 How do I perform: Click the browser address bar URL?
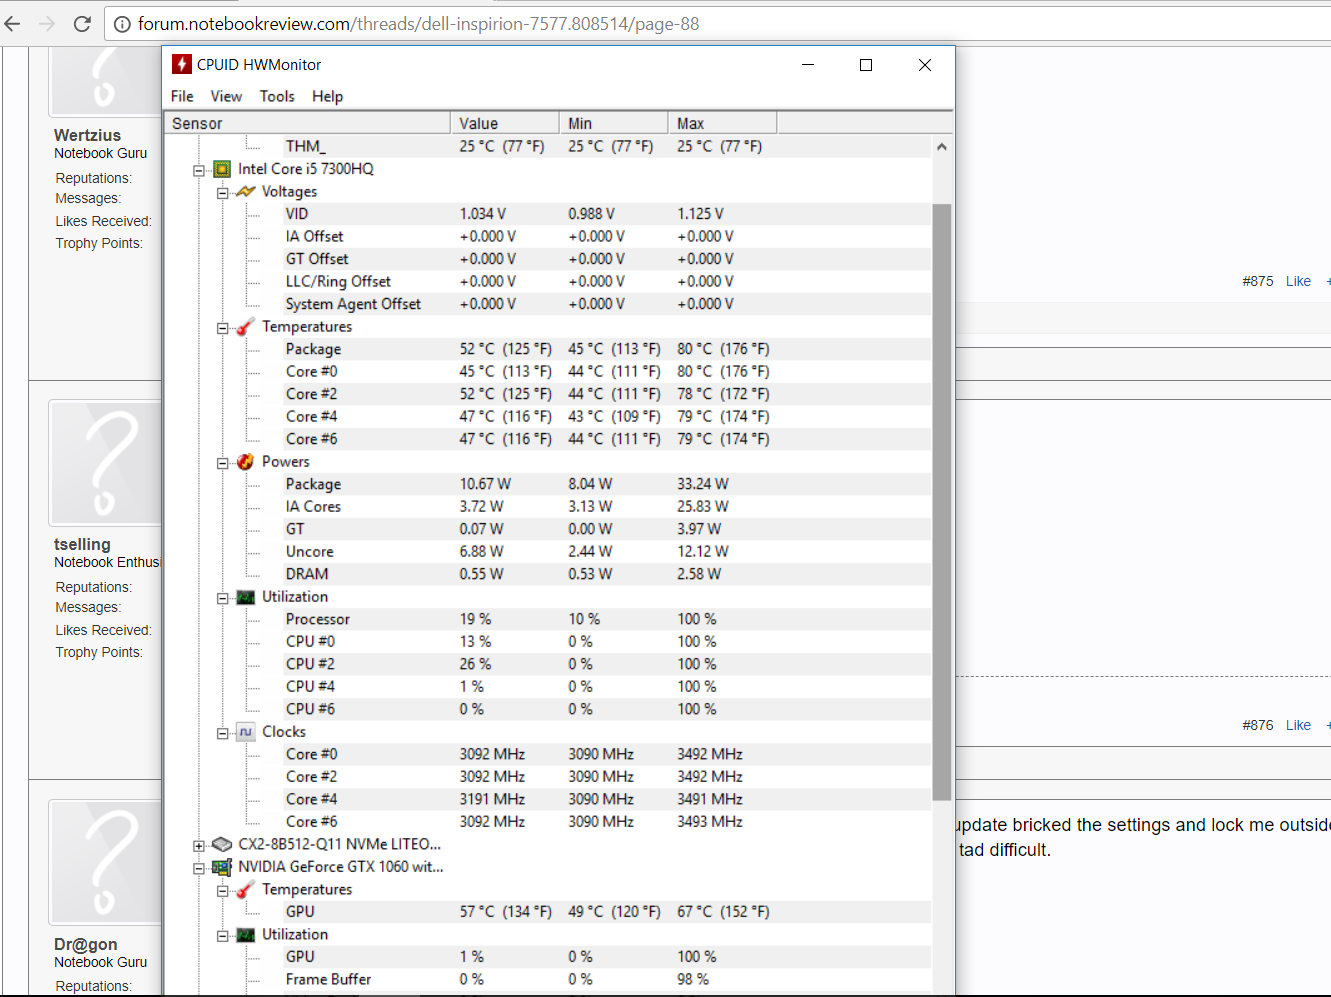pyautogui.click(x=418, y=24)
